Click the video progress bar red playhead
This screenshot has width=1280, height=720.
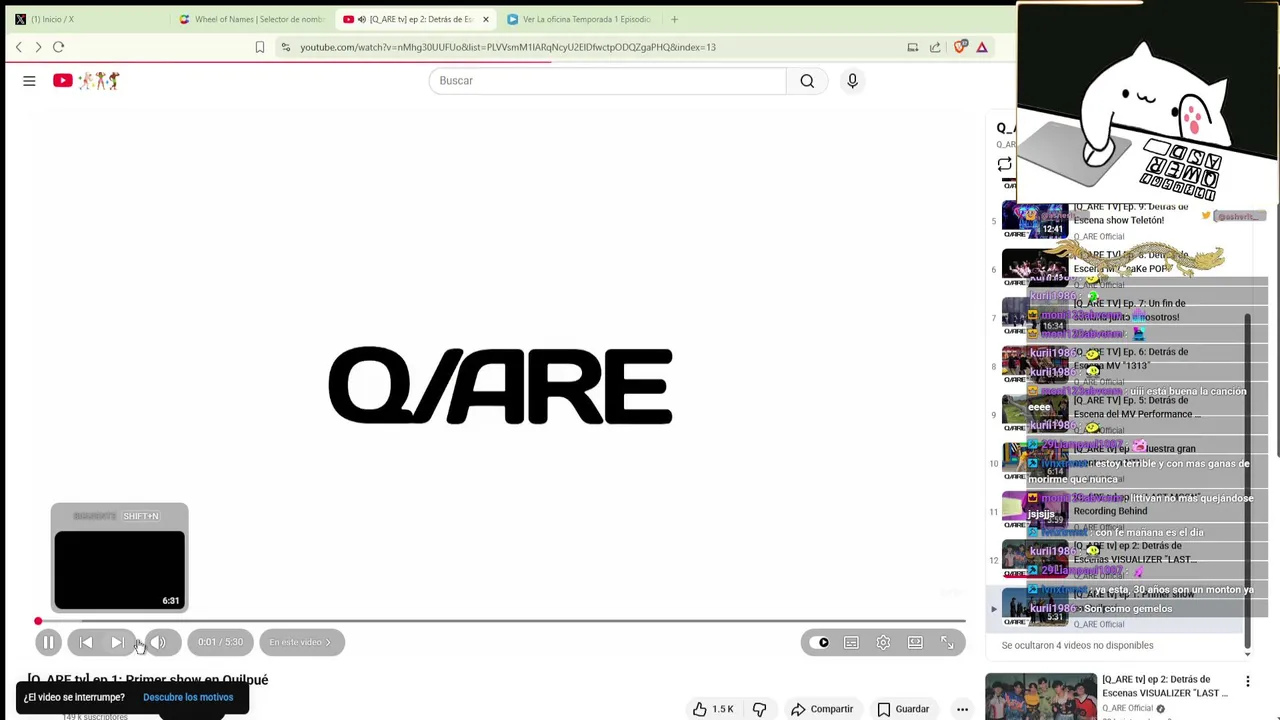coord(38,621)
